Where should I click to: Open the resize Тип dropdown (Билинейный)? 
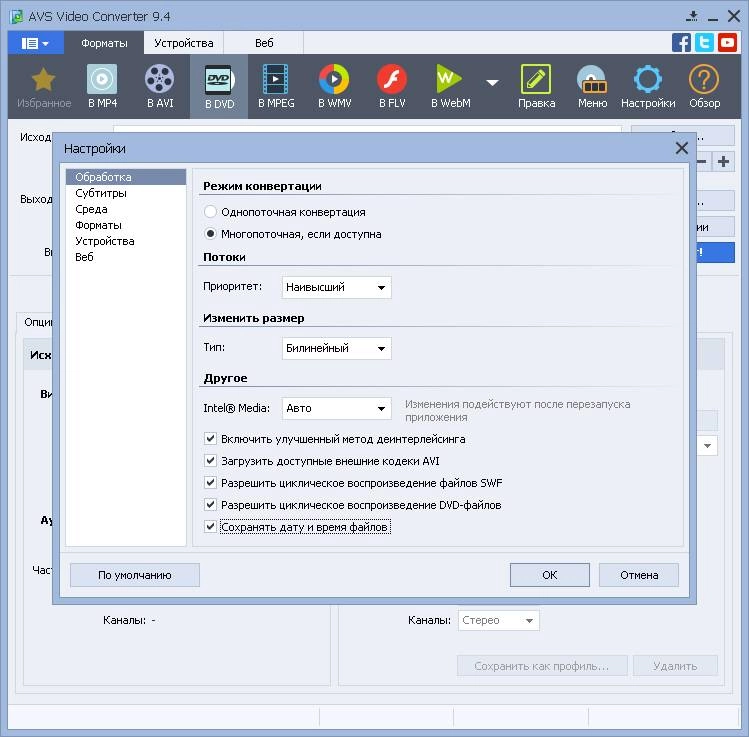(336, 348)
